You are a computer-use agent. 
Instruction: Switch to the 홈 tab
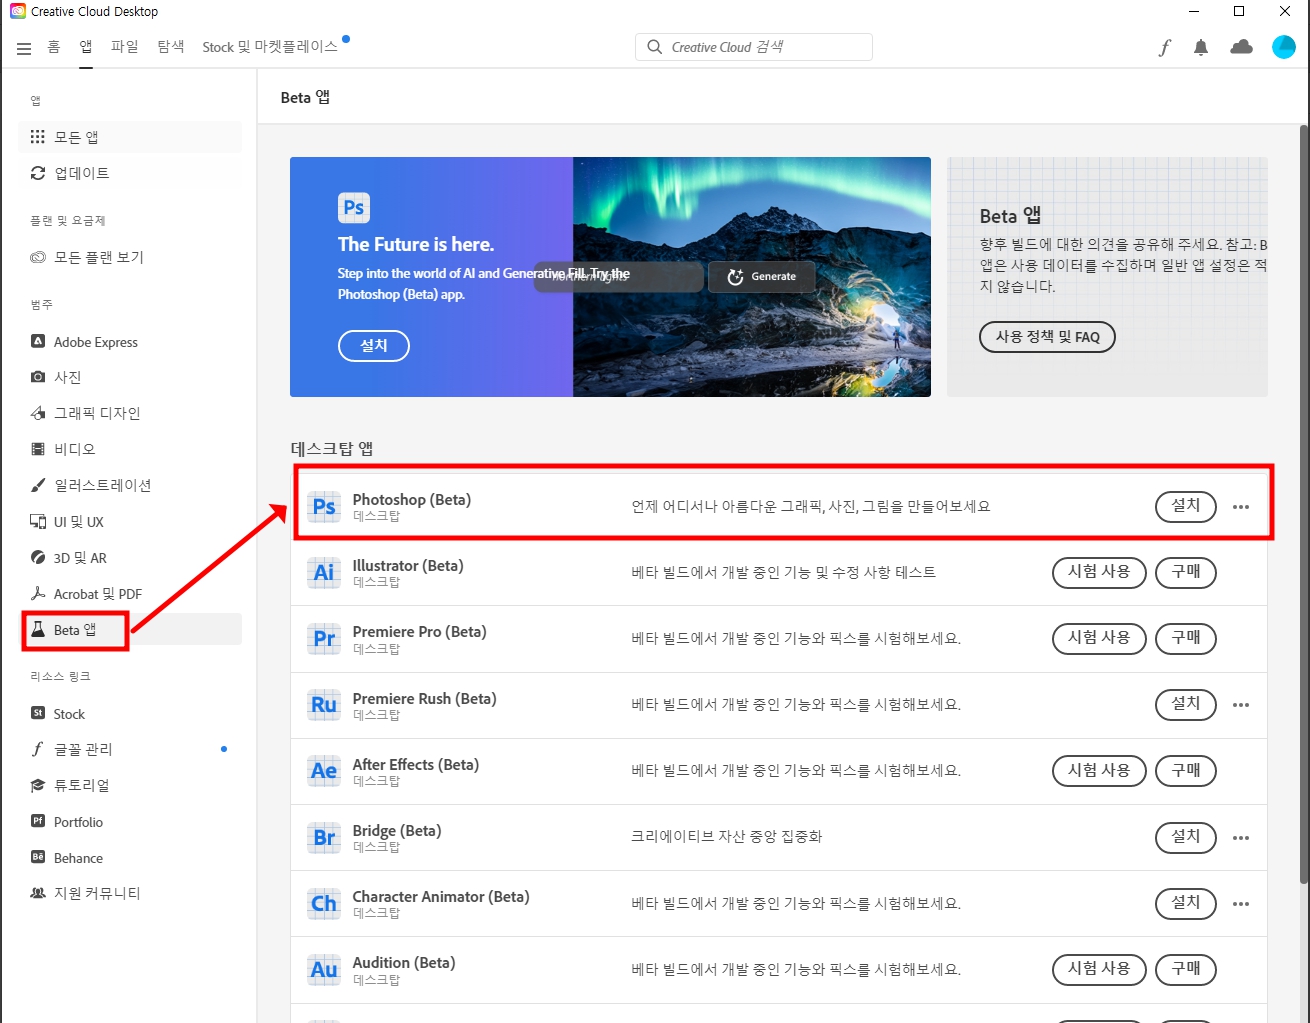pos(54,46)
